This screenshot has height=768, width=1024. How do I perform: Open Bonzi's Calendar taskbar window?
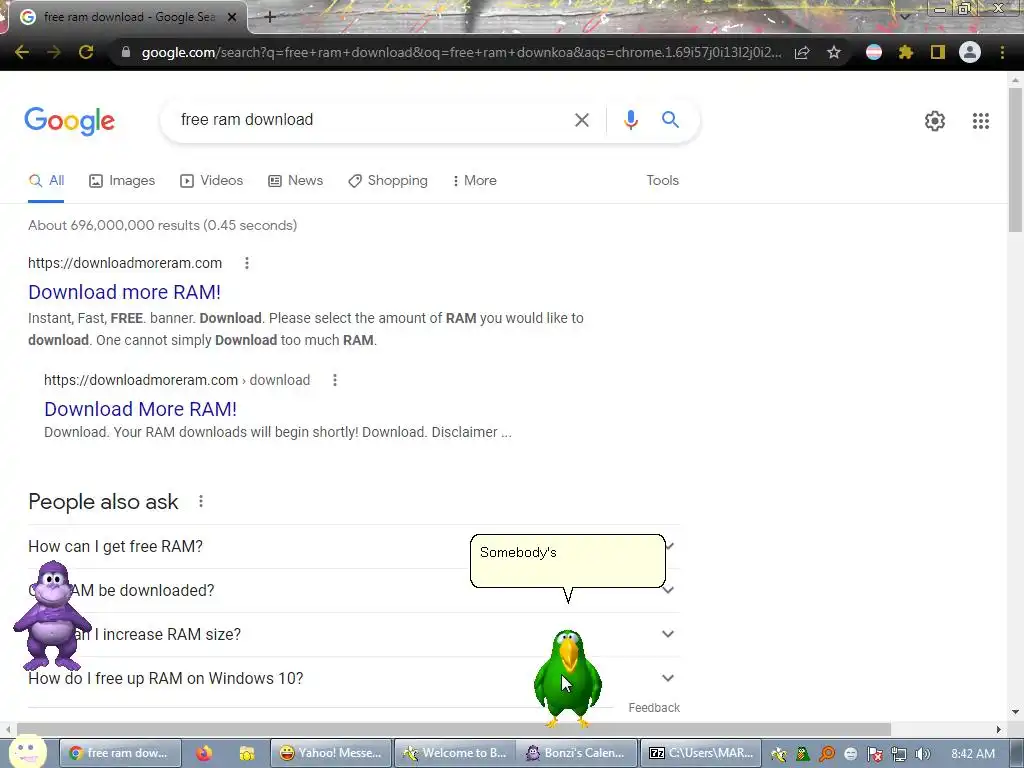pos(577,753)
